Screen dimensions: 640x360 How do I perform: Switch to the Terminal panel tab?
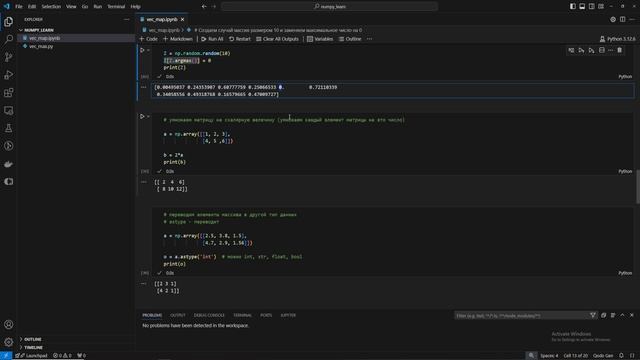pyautogui.click(x=242, y=315)
